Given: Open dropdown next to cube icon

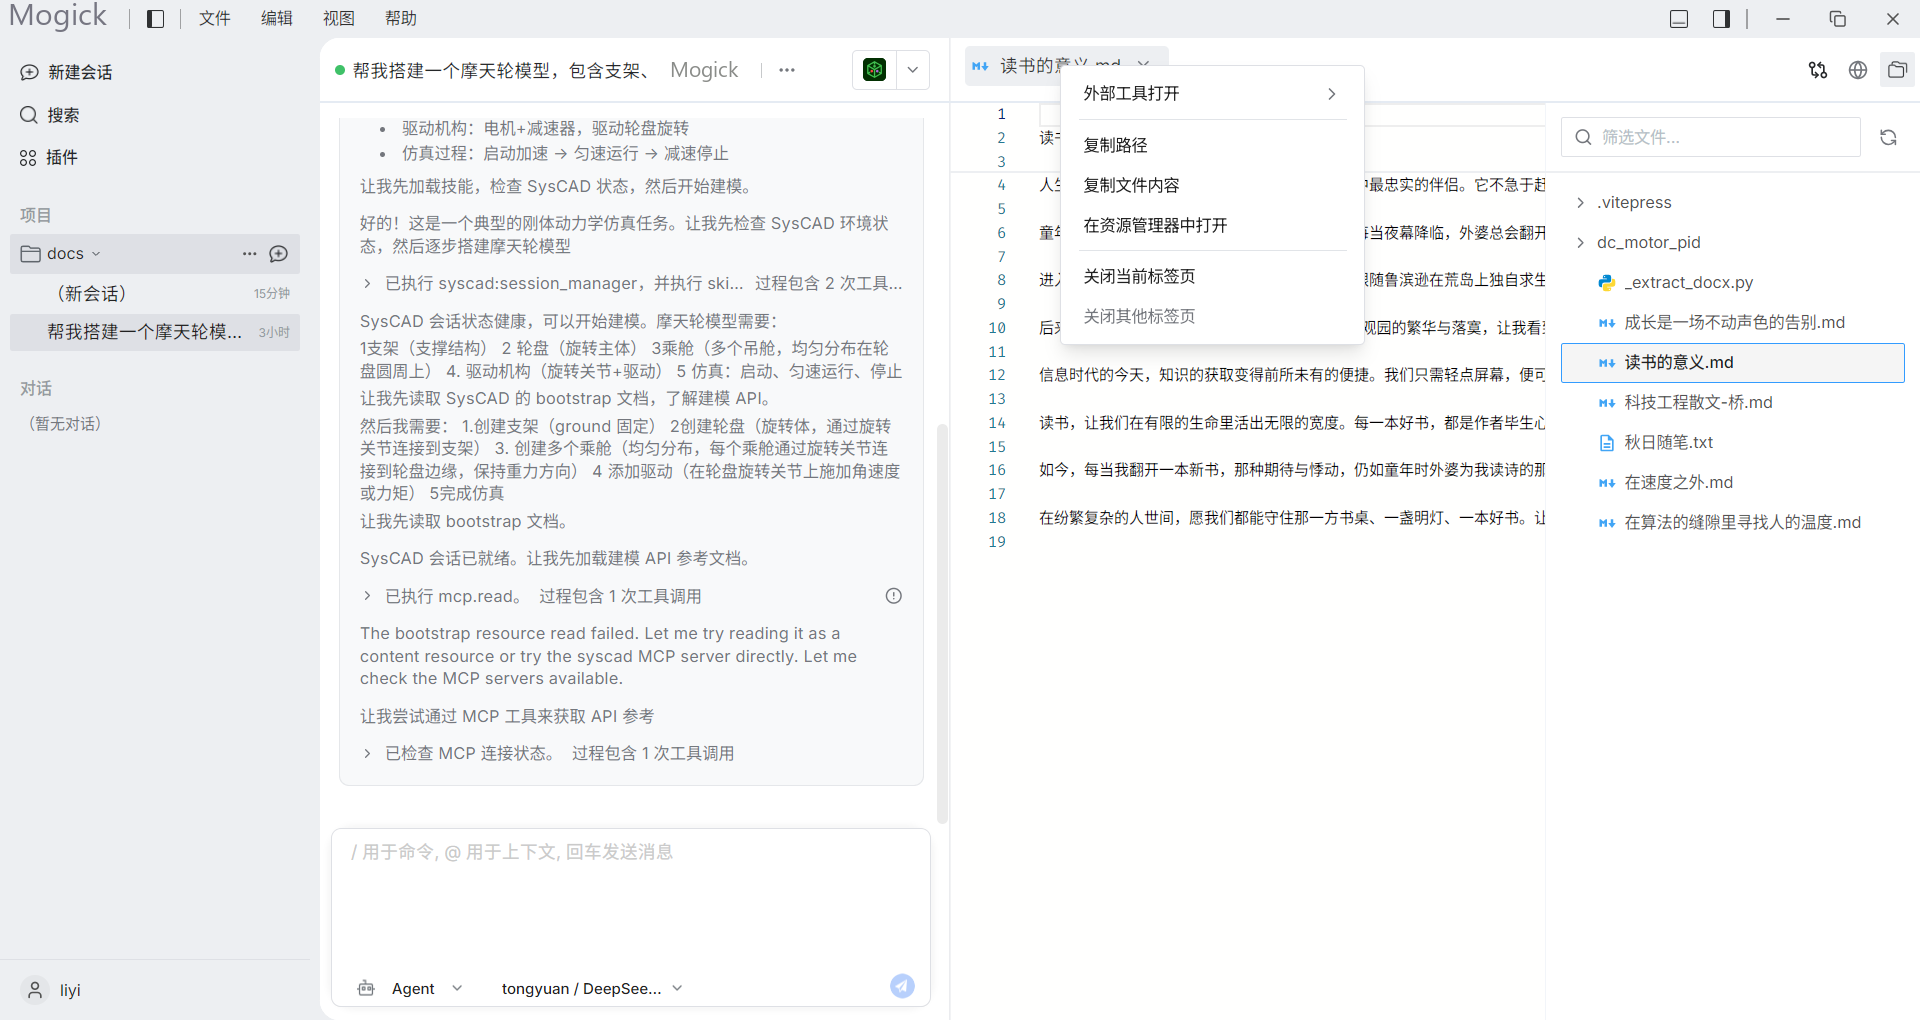Looking at the screenshot, I should click(913, 70).
